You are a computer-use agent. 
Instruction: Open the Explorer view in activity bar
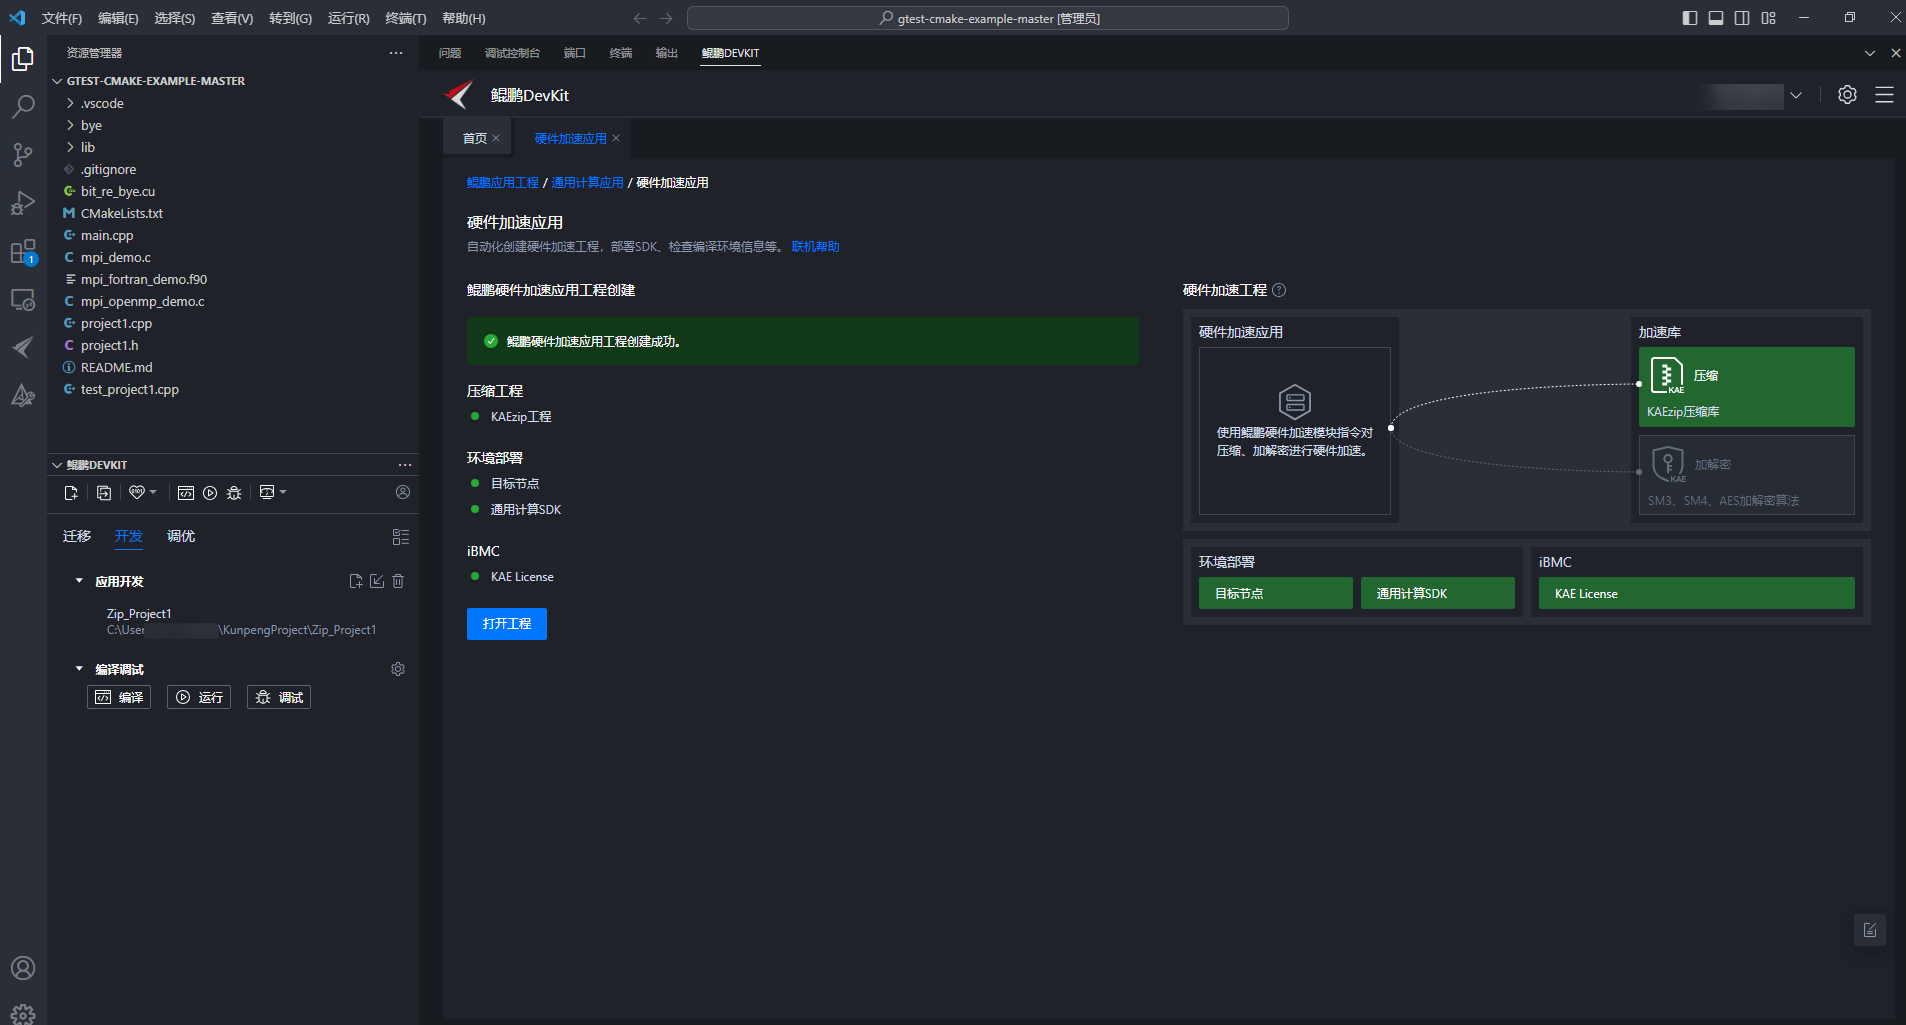[x=23, y=59]
